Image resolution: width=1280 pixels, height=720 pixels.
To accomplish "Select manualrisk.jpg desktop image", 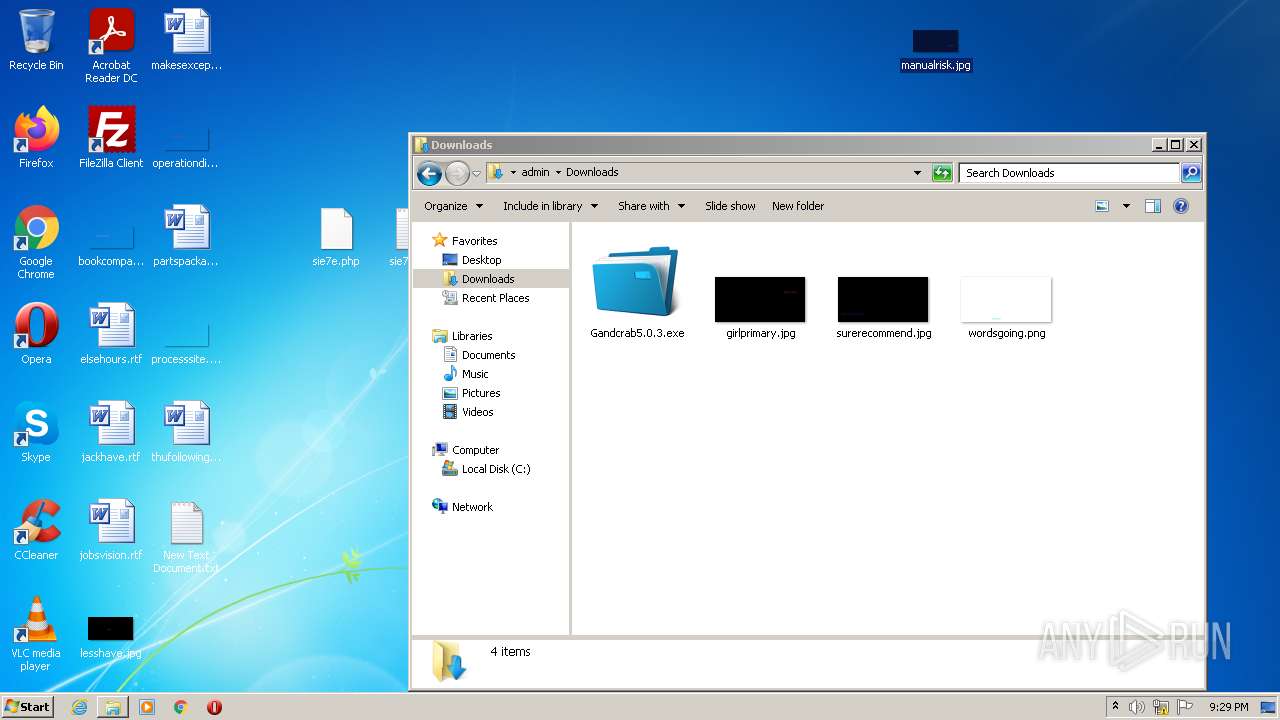I will point(935,50).
